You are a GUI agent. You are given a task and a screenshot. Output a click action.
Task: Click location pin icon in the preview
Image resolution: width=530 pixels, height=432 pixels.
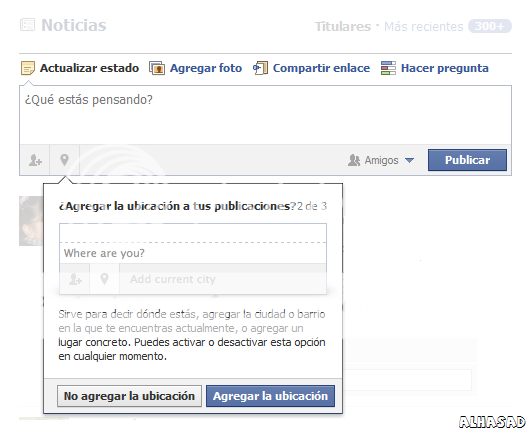[x=104, y=279]
